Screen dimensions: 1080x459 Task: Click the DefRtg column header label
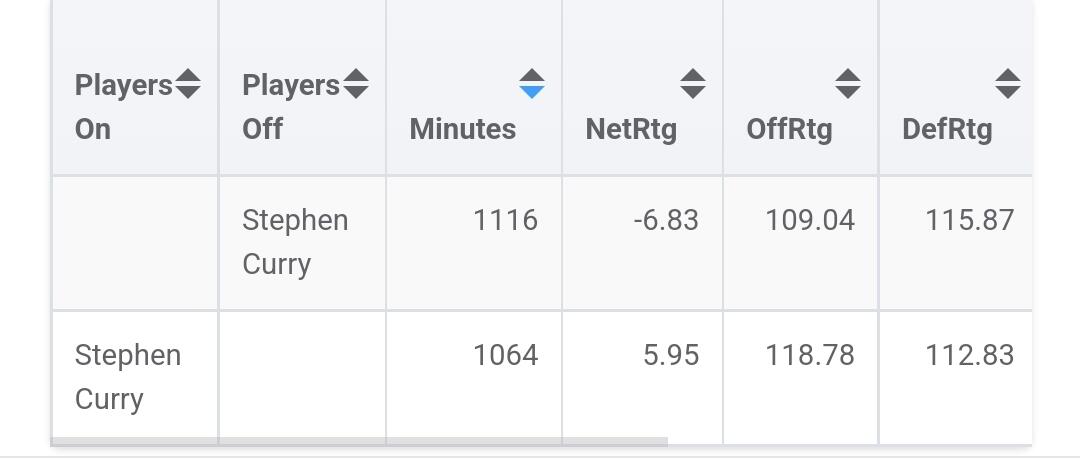pyautogui.click(x=947, y=129)
